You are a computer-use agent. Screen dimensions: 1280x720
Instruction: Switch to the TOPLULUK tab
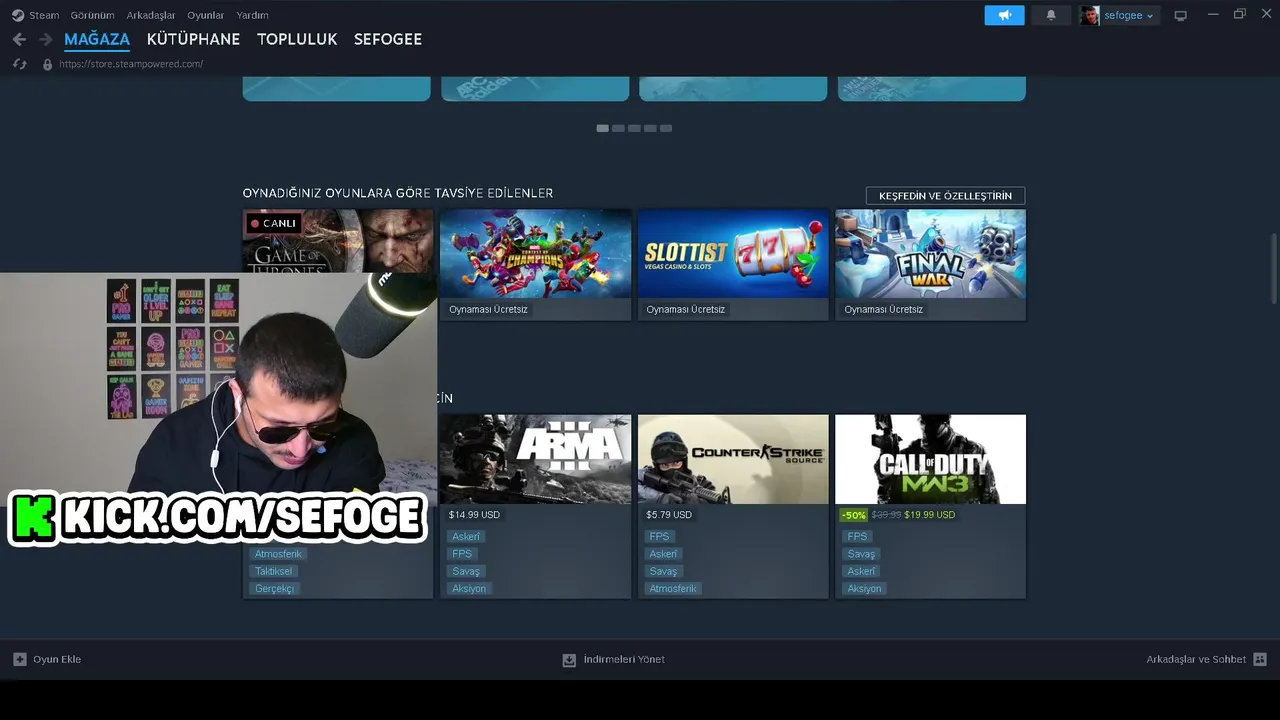(x=297, y=39)
